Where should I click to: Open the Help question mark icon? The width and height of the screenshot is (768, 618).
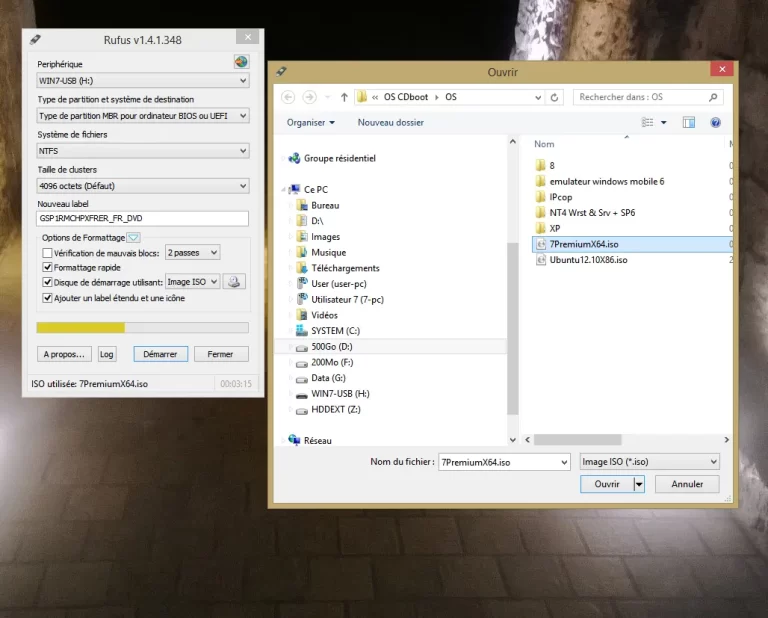click(x=715, y=122)
